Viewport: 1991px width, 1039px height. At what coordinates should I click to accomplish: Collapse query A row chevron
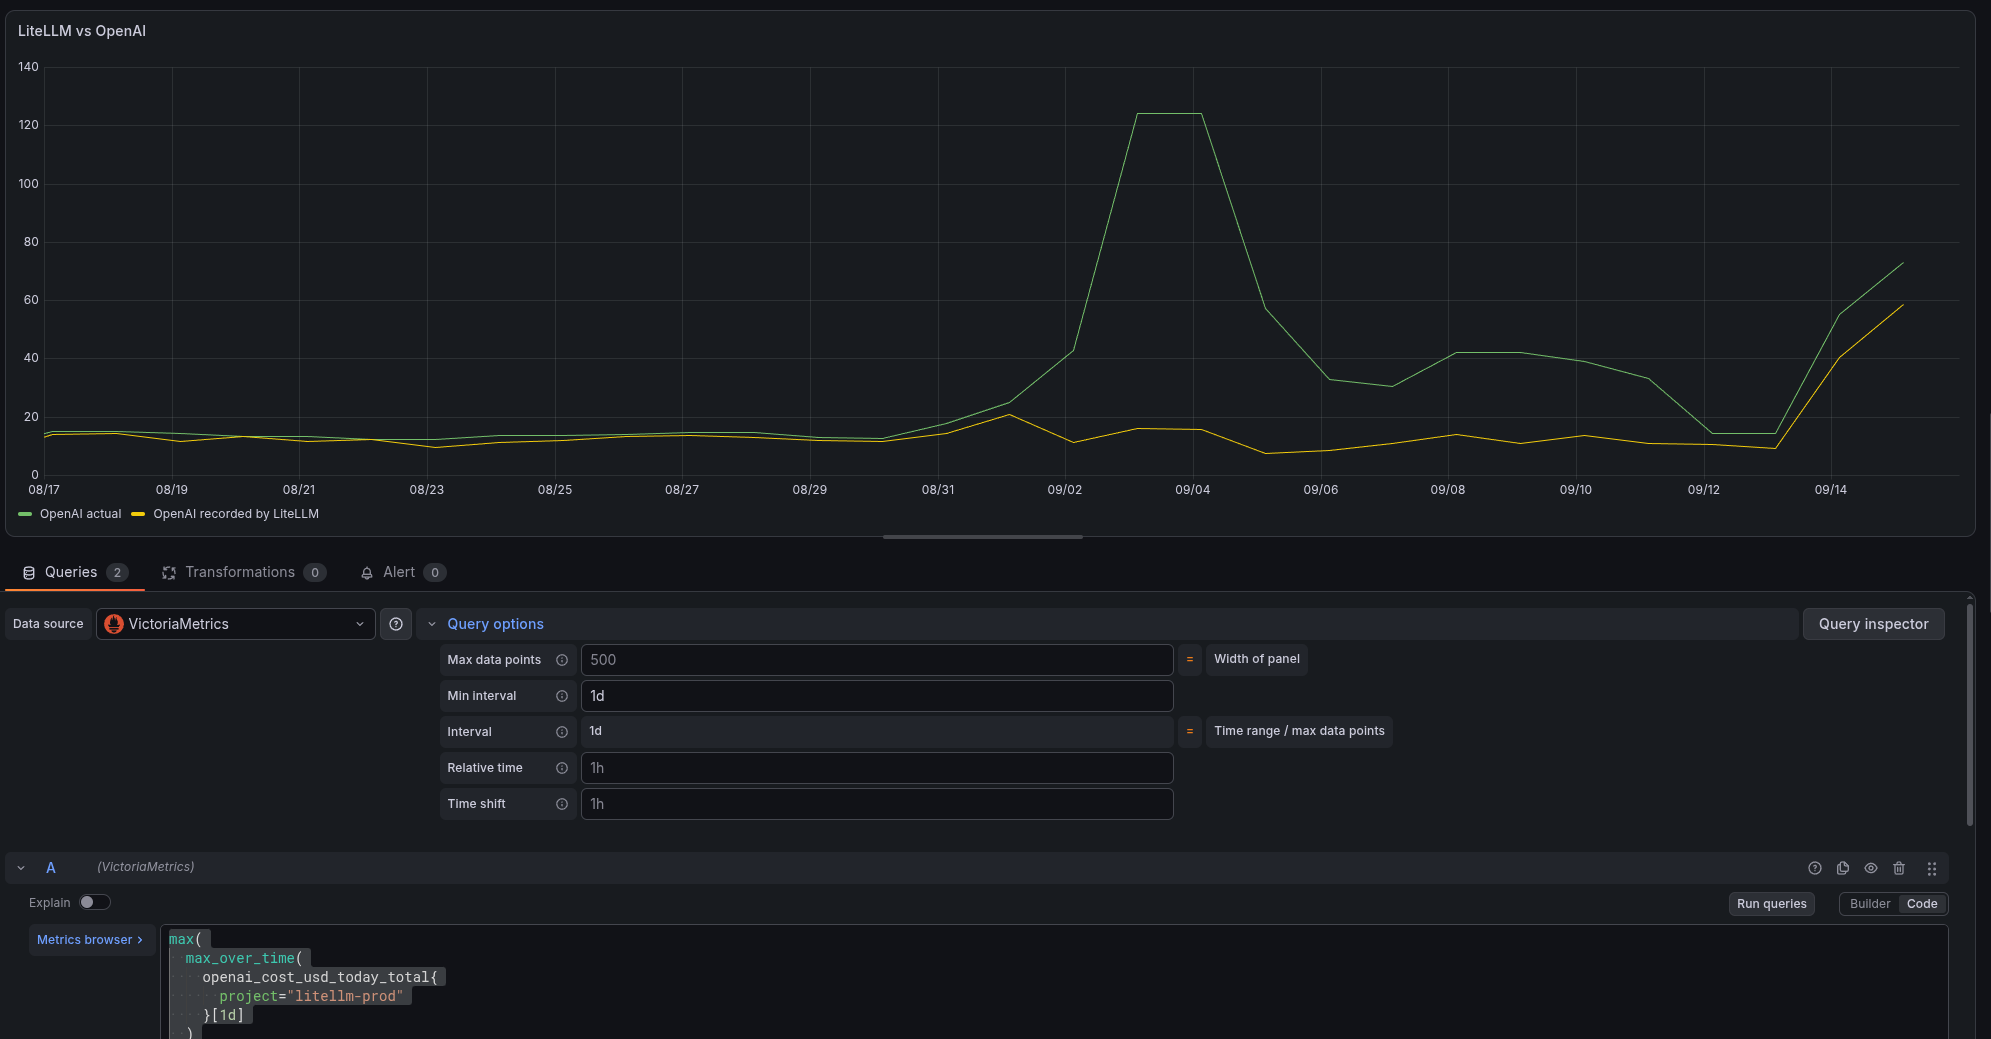tap(21, 868)
